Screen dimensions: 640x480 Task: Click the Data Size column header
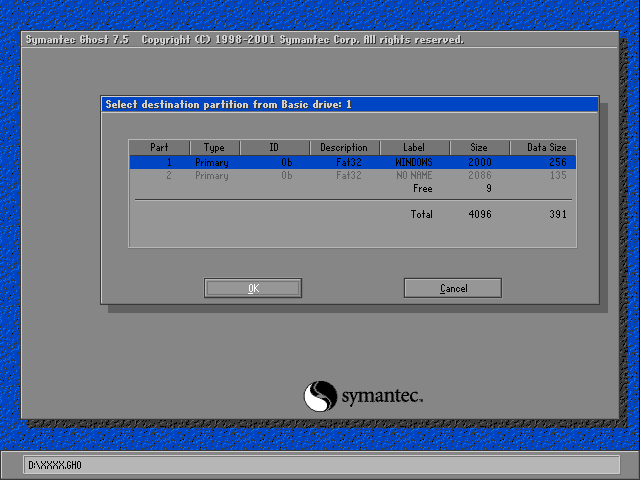[x=543, y=147]
